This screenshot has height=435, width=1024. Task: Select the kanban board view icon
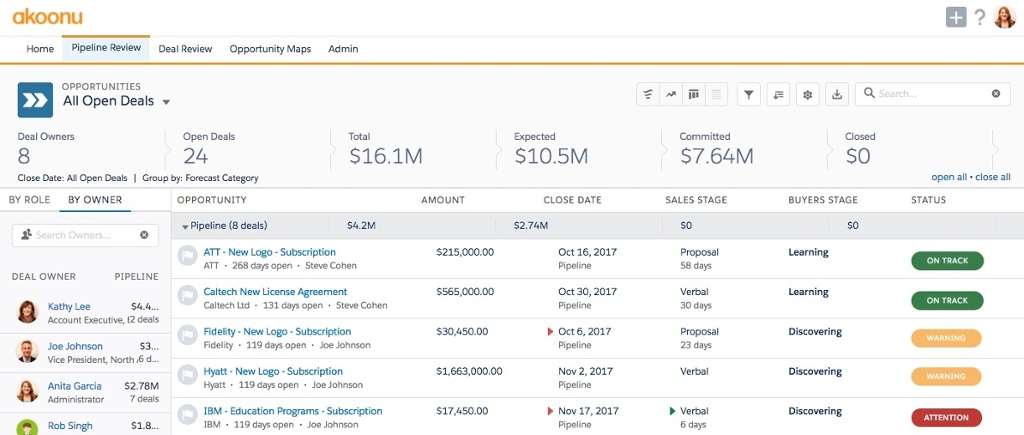pyautogui.click(x=694, y=94)
